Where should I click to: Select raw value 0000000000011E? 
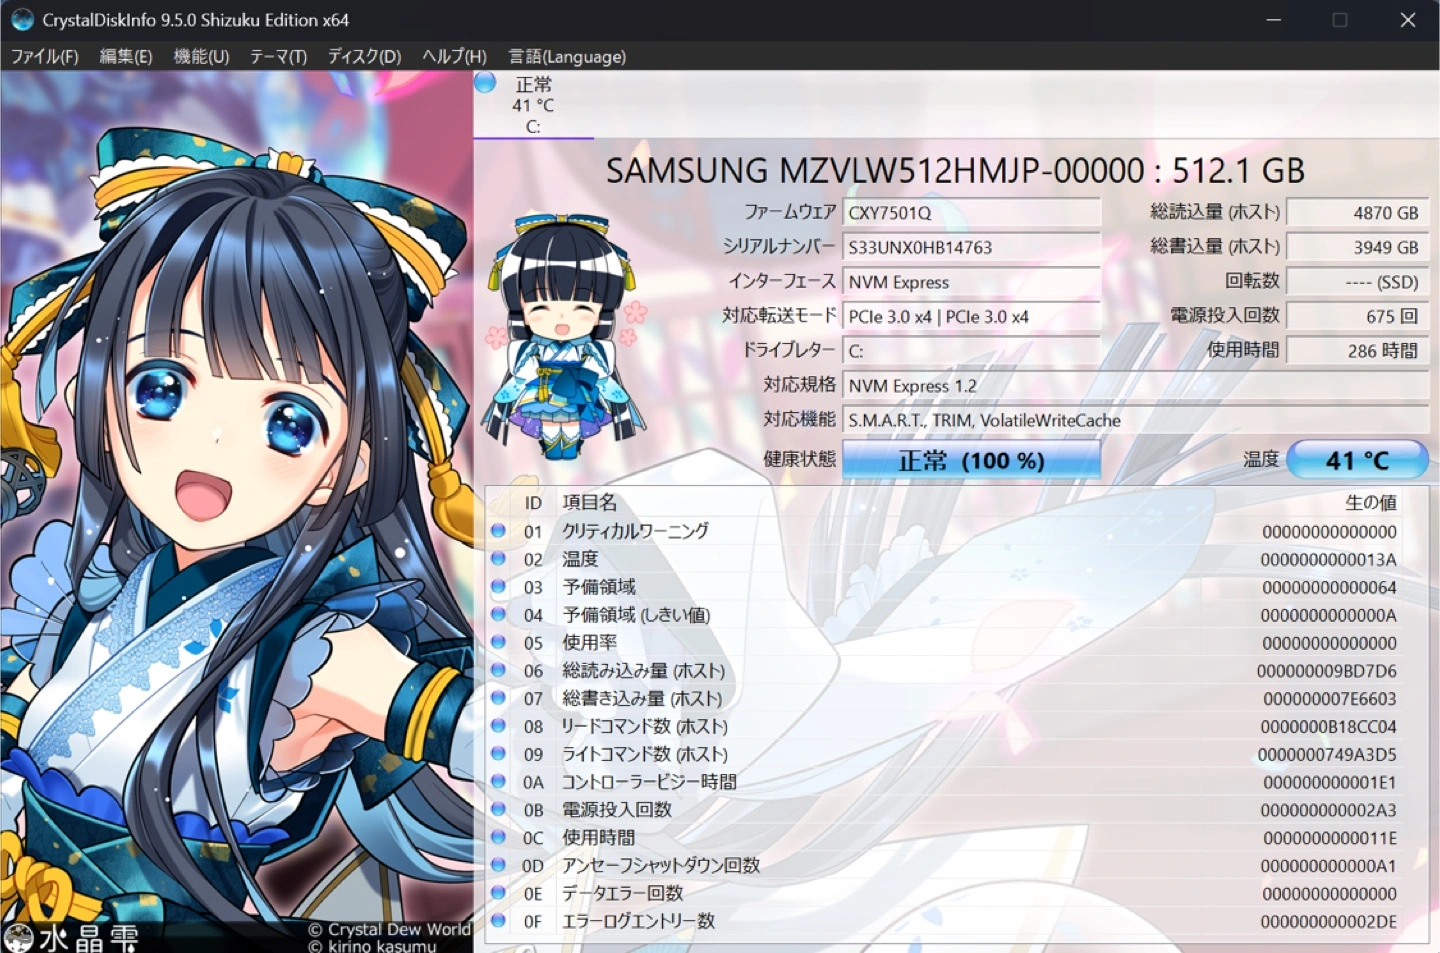pos(1330,839)
